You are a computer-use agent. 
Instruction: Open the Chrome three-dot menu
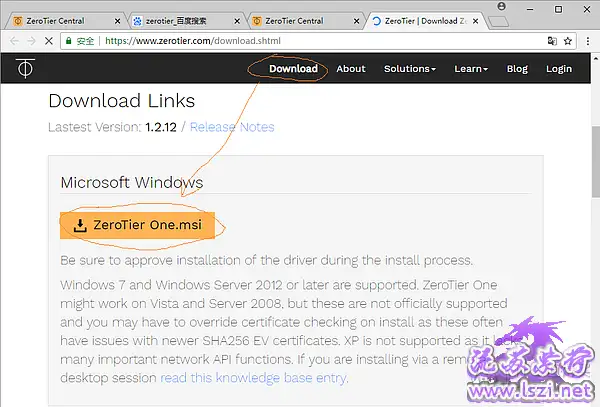588,41
